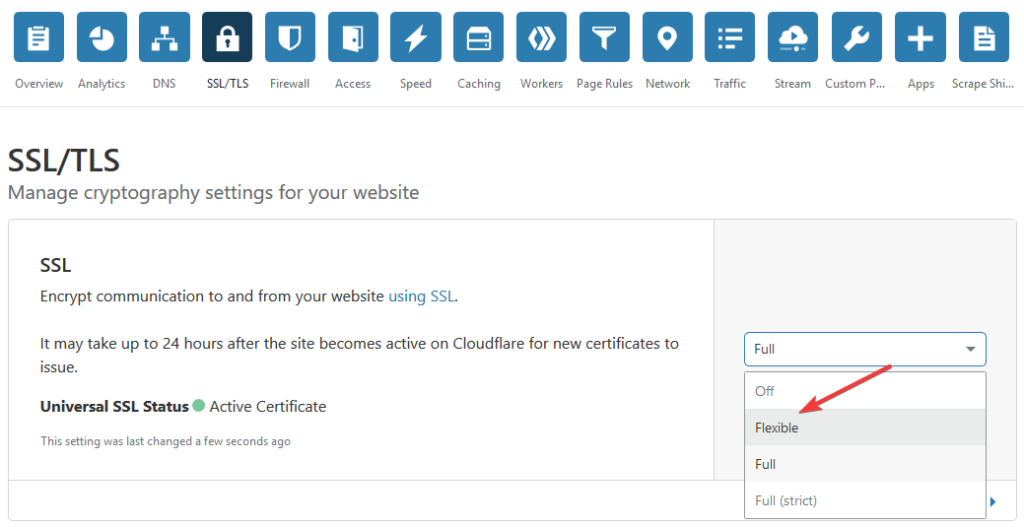
Task: Open the Analytics pie chart icon
Action: tap(102, 37)
